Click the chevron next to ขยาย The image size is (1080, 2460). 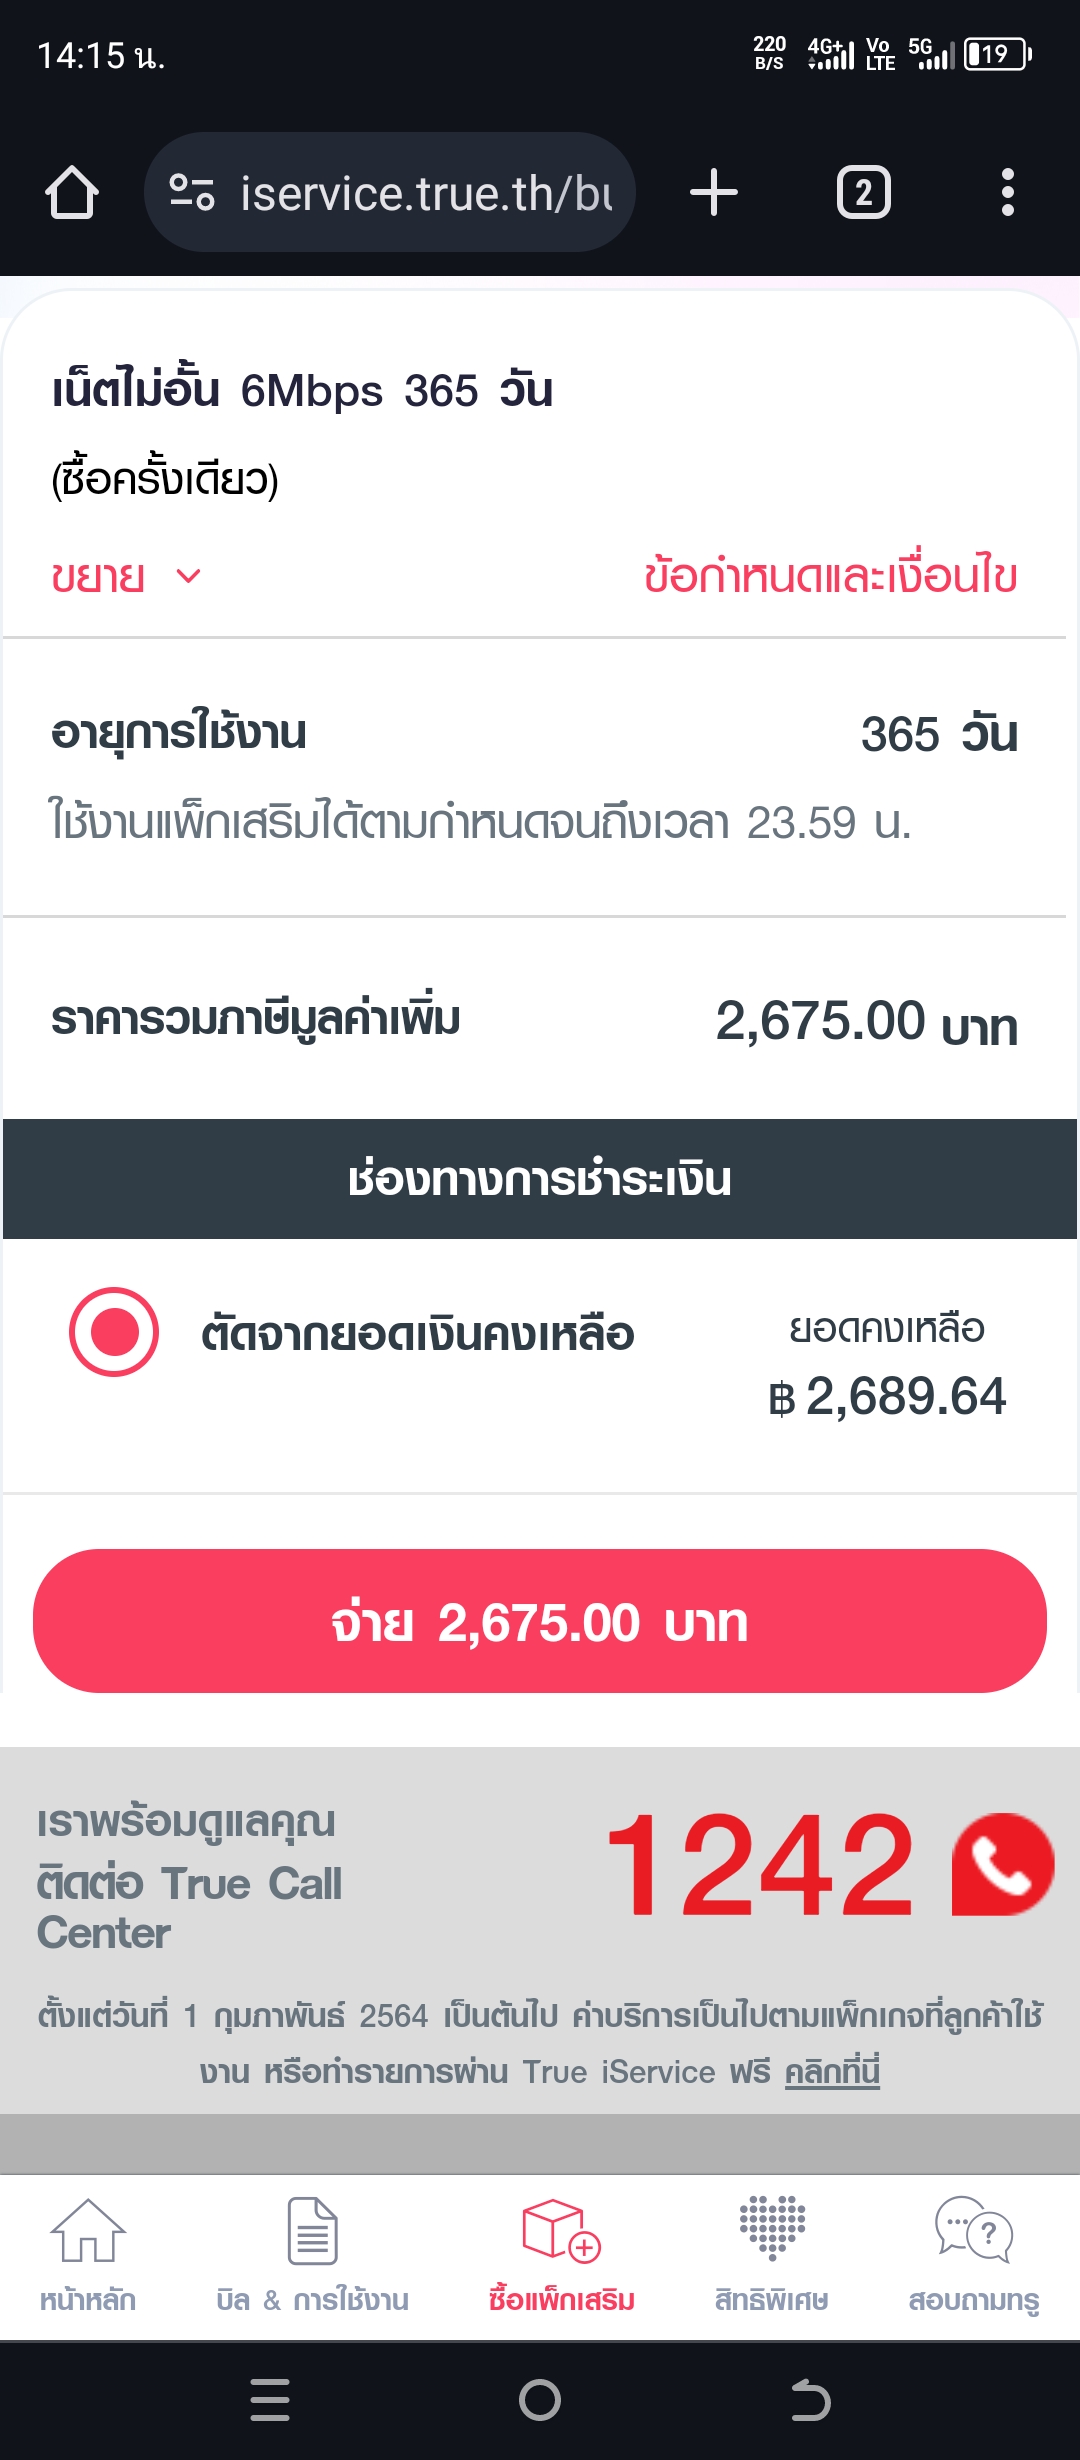[188, 576]
